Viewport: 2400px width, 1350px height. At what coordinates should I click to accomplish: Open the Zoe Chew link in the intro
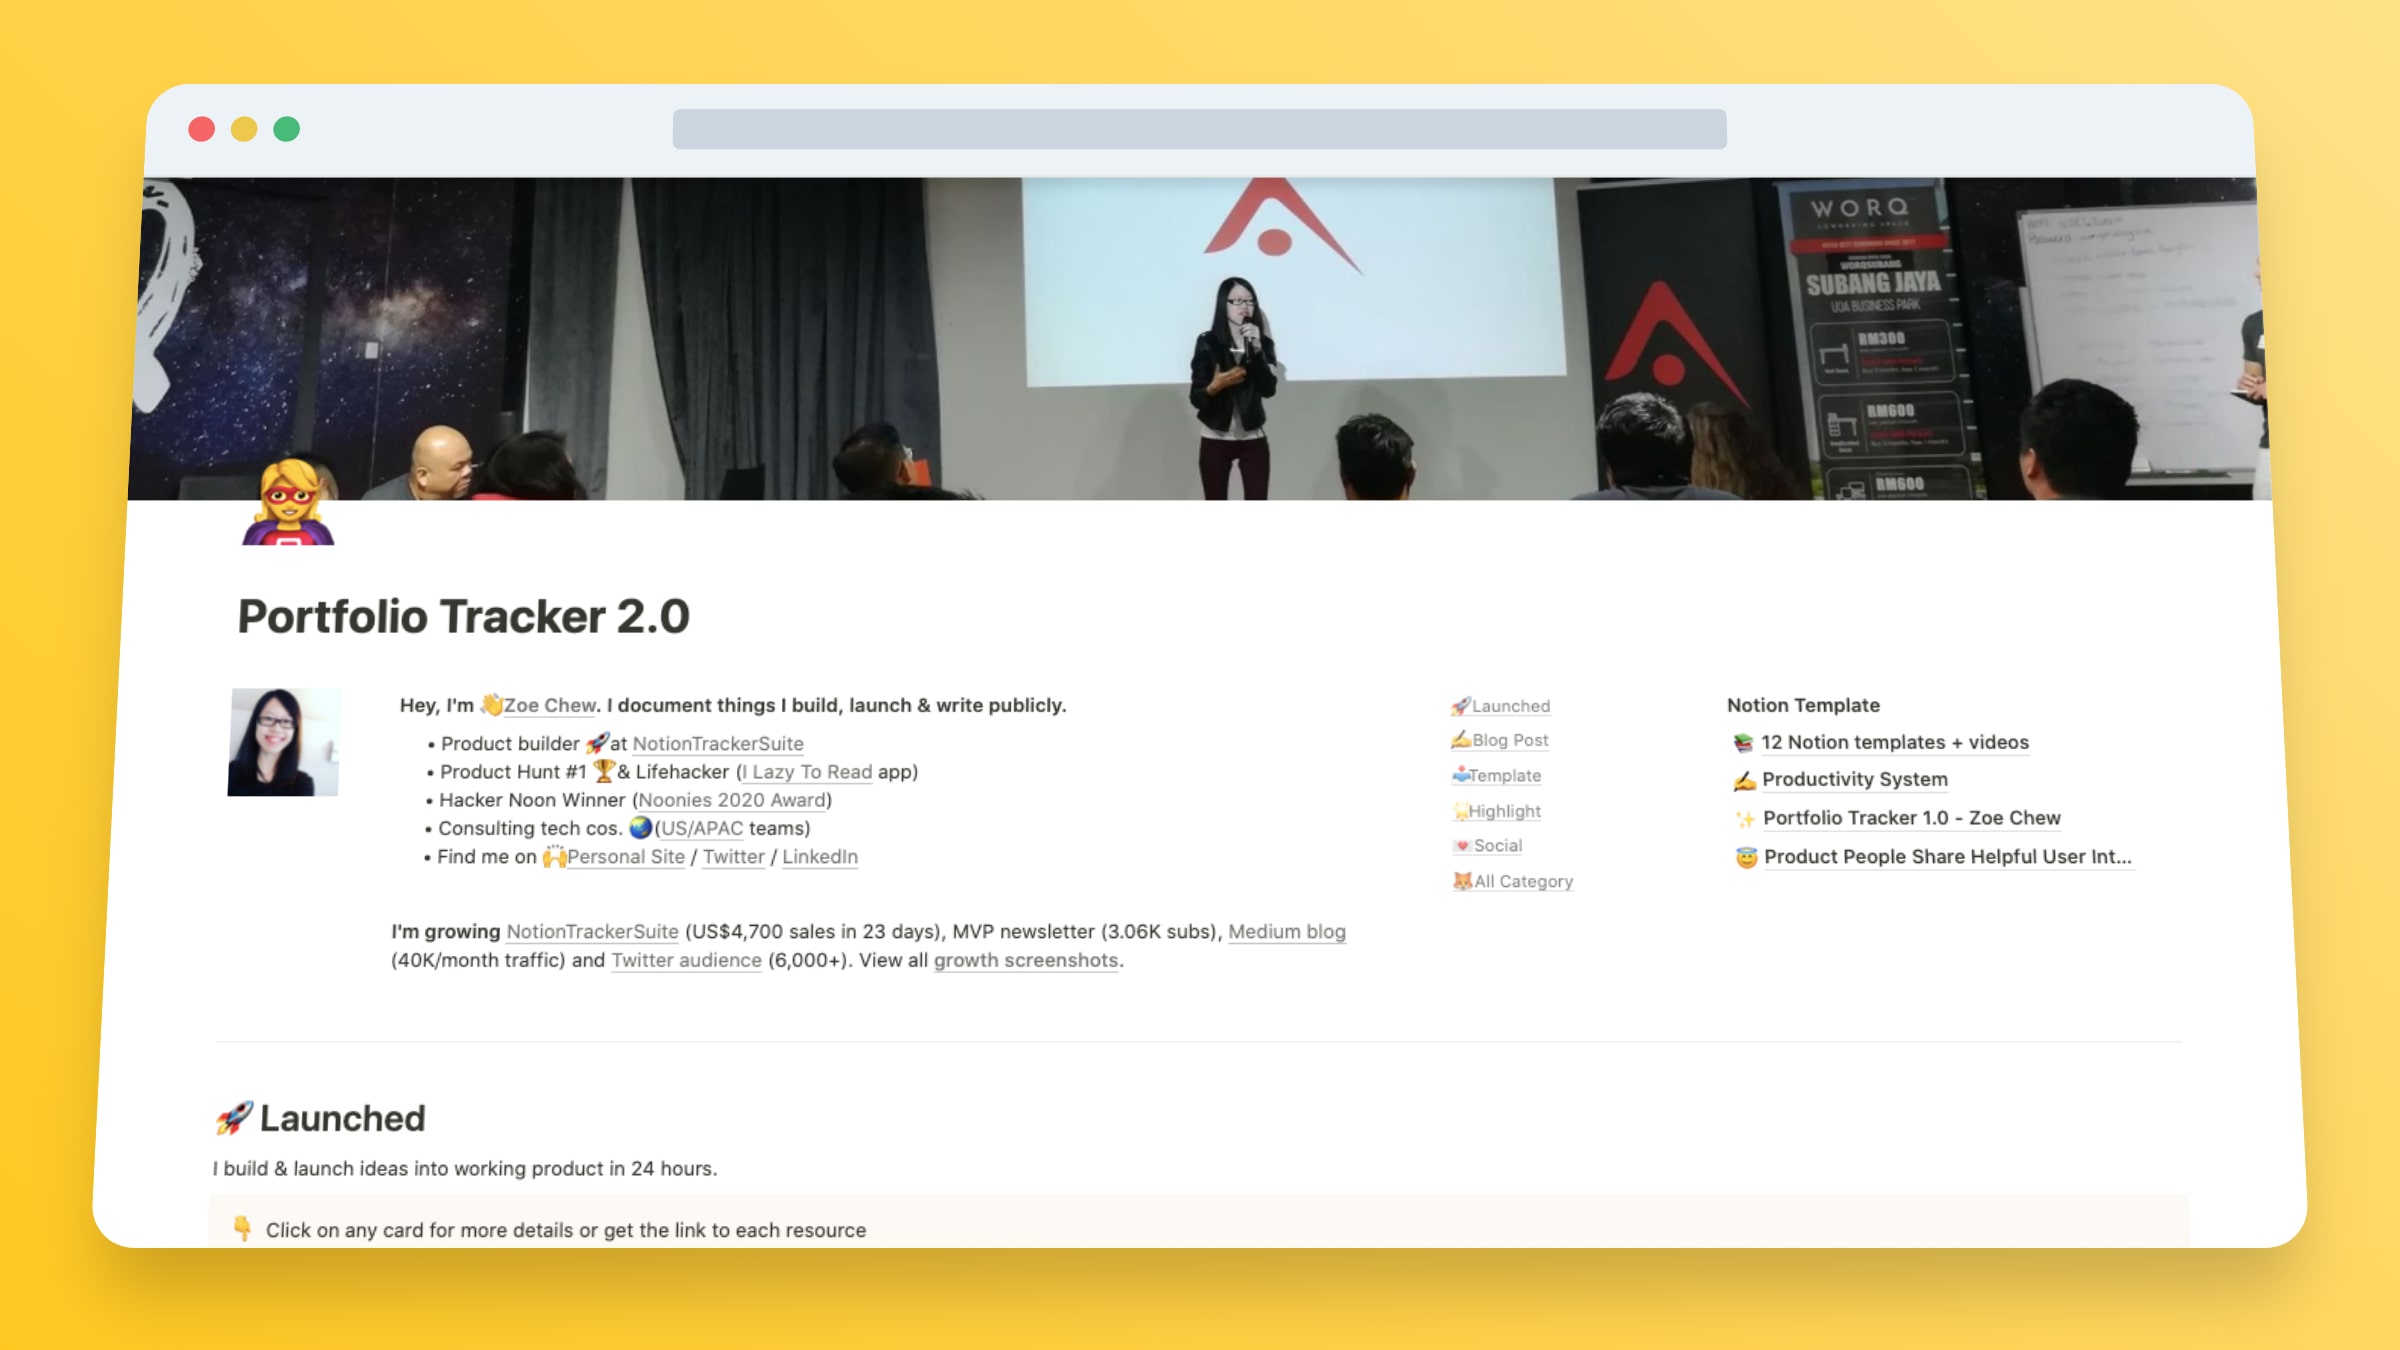point(548,705)
